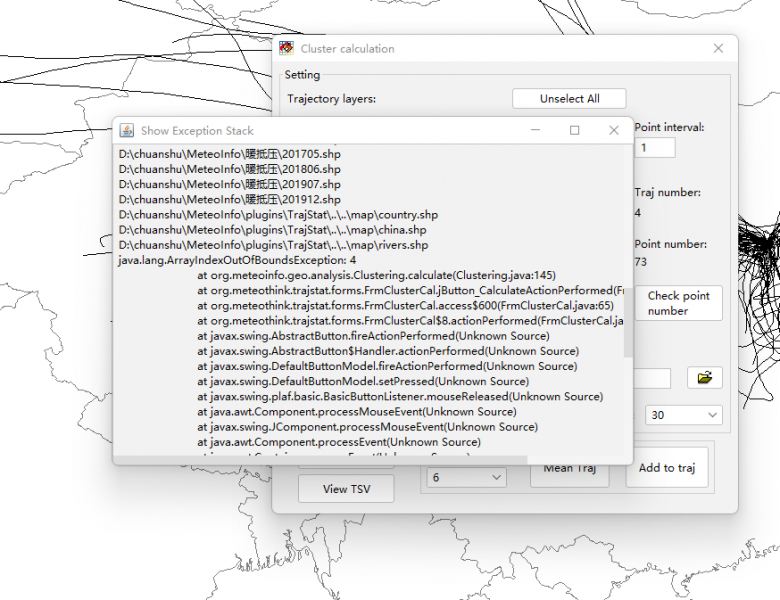780x600 pixels.
Task: Click the ArrayIndexOutOfBoundsException line in the stack
Action: click(x=229, y=260)
